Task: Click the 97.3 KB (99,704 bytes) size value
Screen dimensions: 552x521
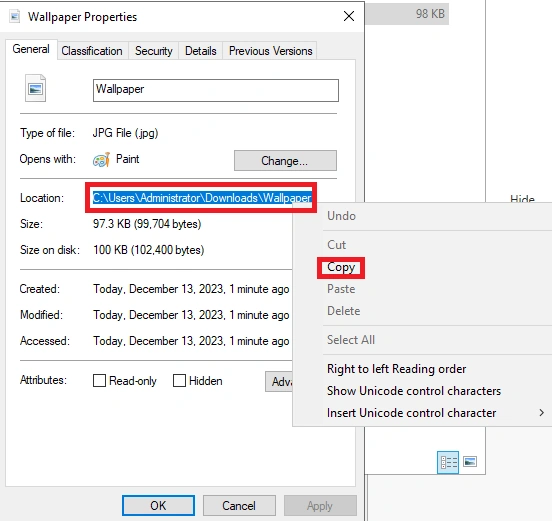Action: pyautogui.click(x=147, y=224)
